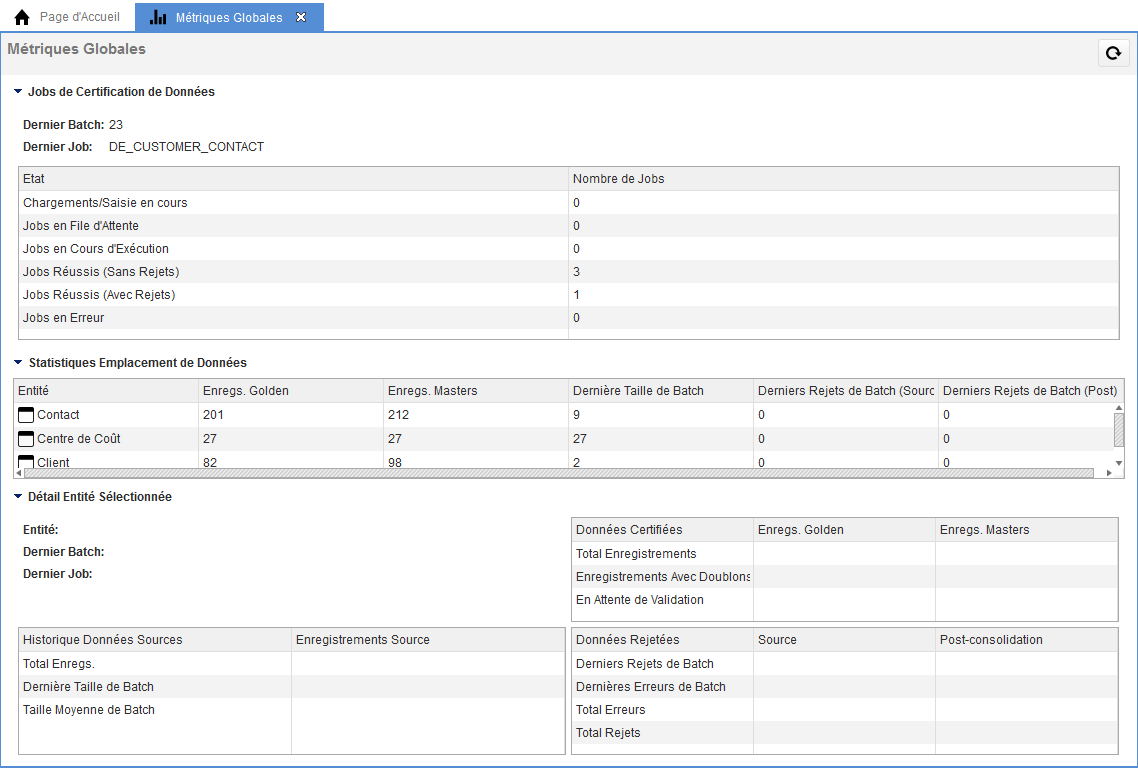Click the entity table horizontal scrollbar thumb
The height and width of the screenshot is (768, 1138).
pos(559,473)
